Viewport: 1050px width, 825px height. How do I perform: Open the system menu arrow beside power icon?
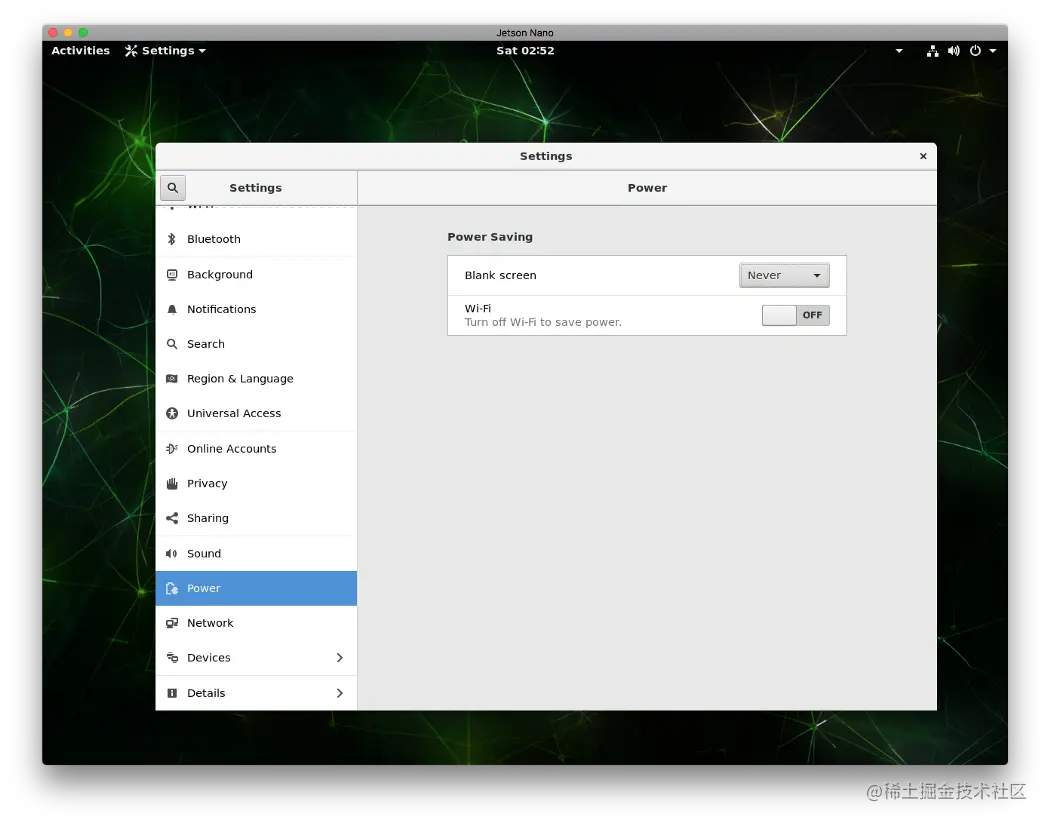coord(992,51)
